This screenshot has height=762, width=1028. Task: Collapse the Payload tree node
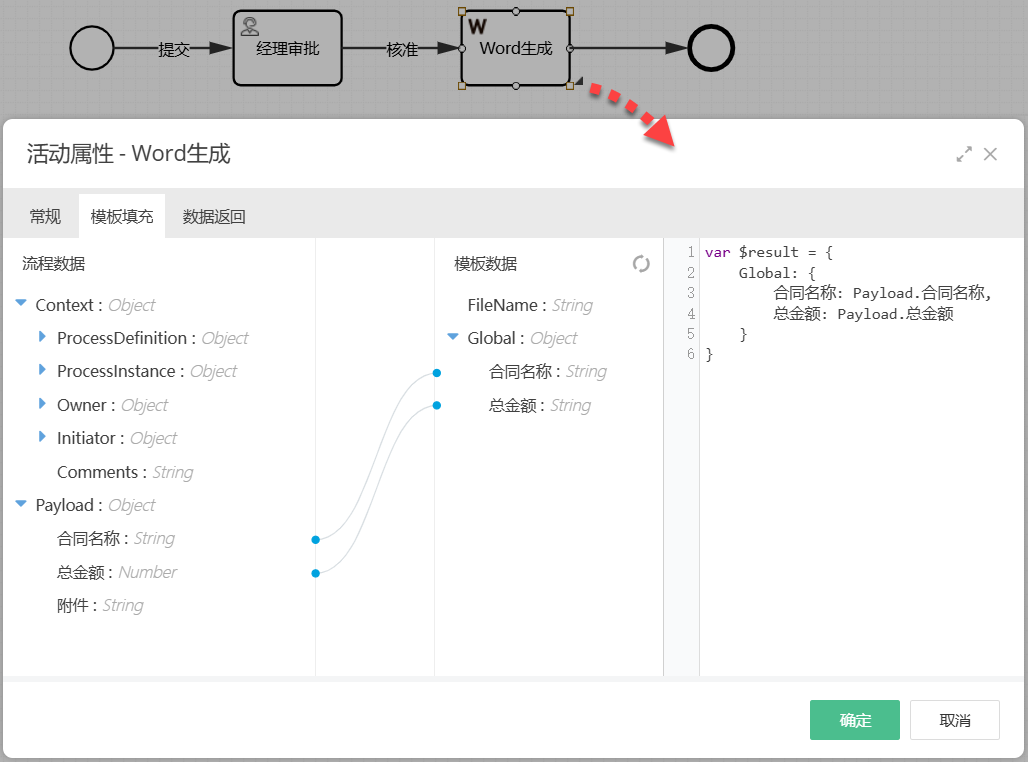click(21, 505)
